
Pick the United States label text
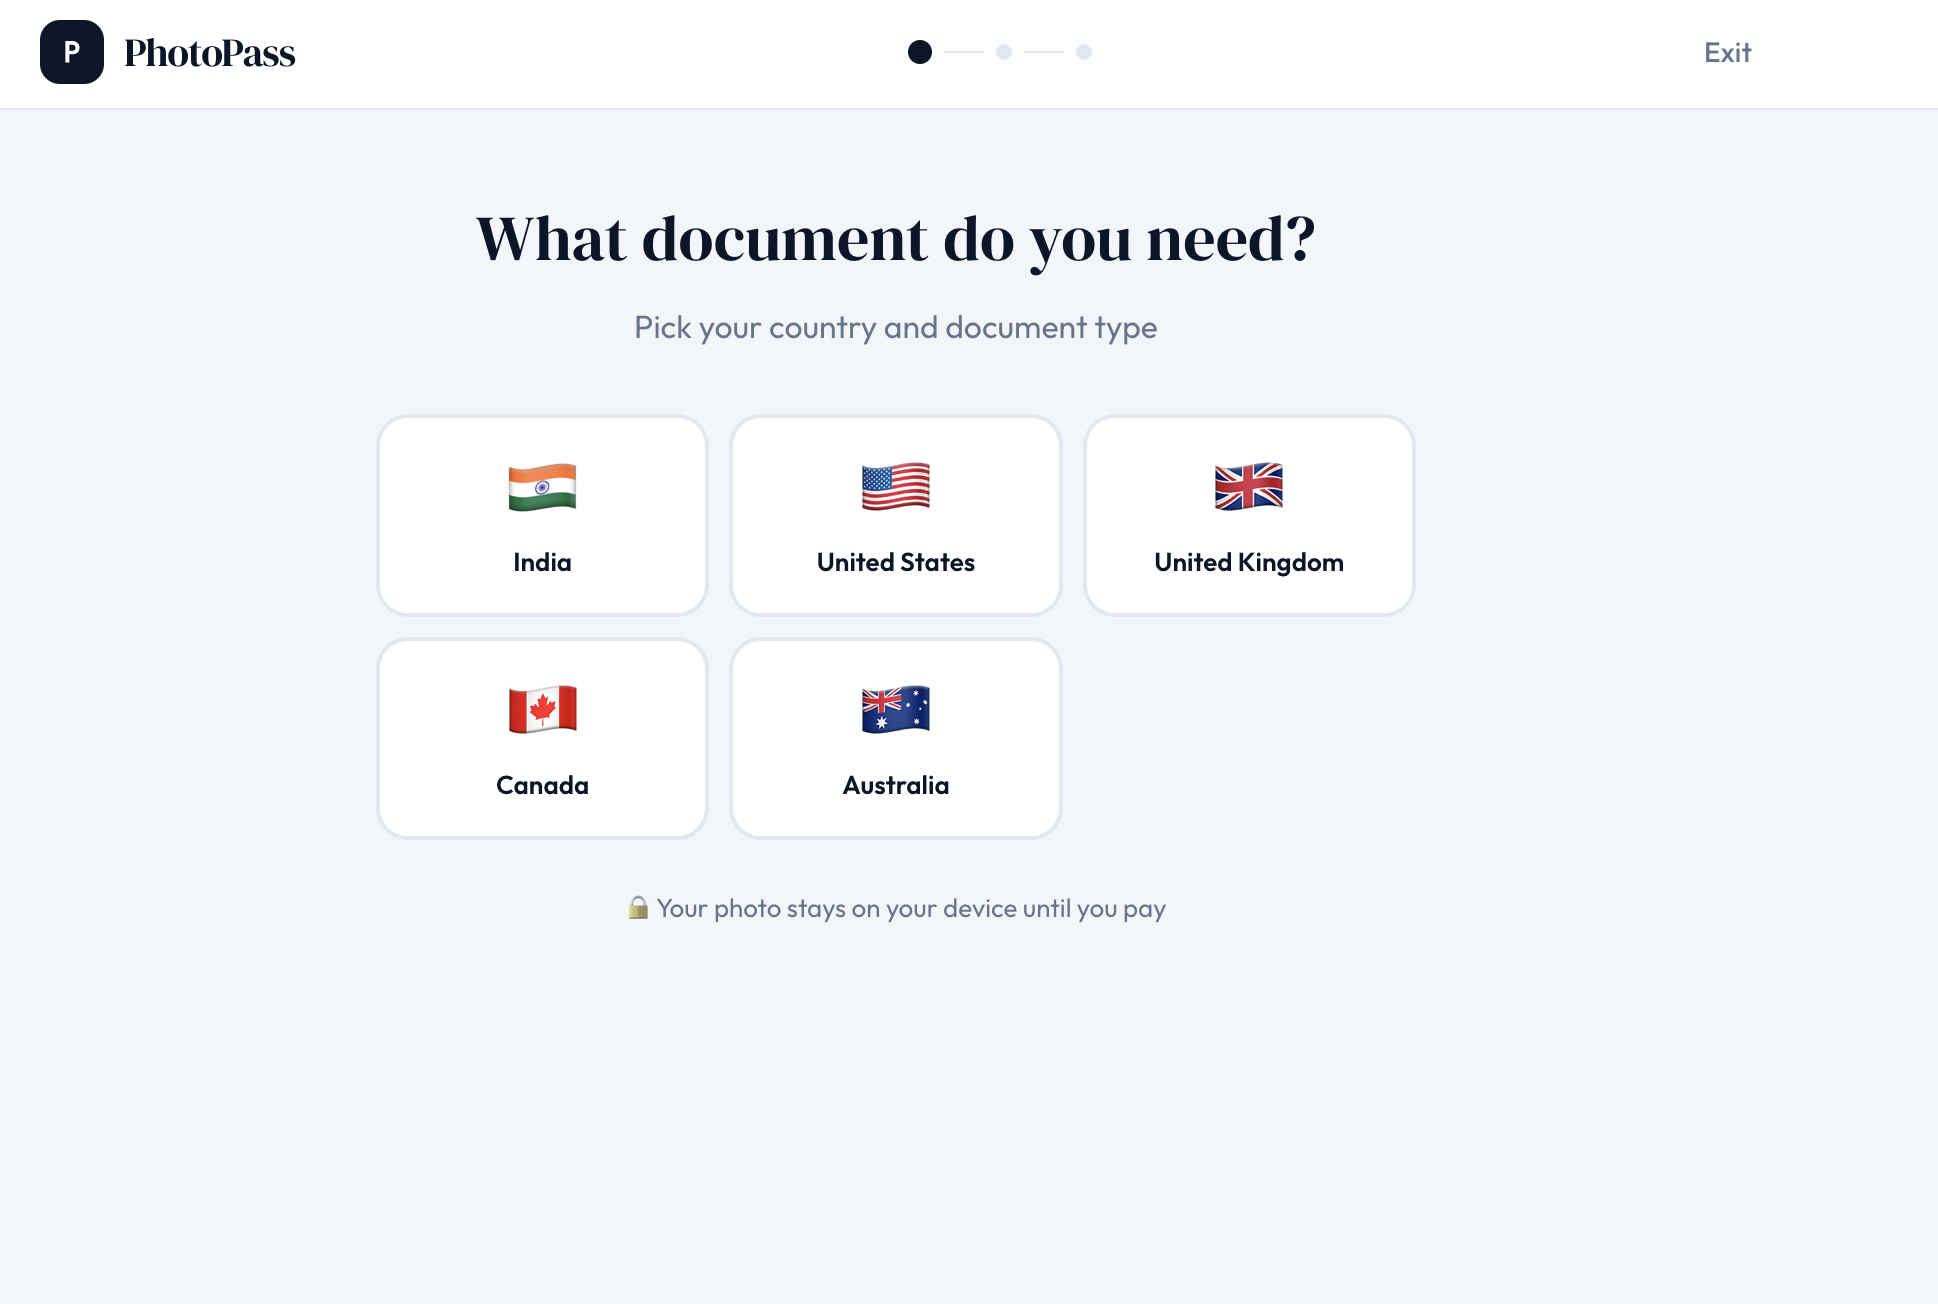pos(895,562)
